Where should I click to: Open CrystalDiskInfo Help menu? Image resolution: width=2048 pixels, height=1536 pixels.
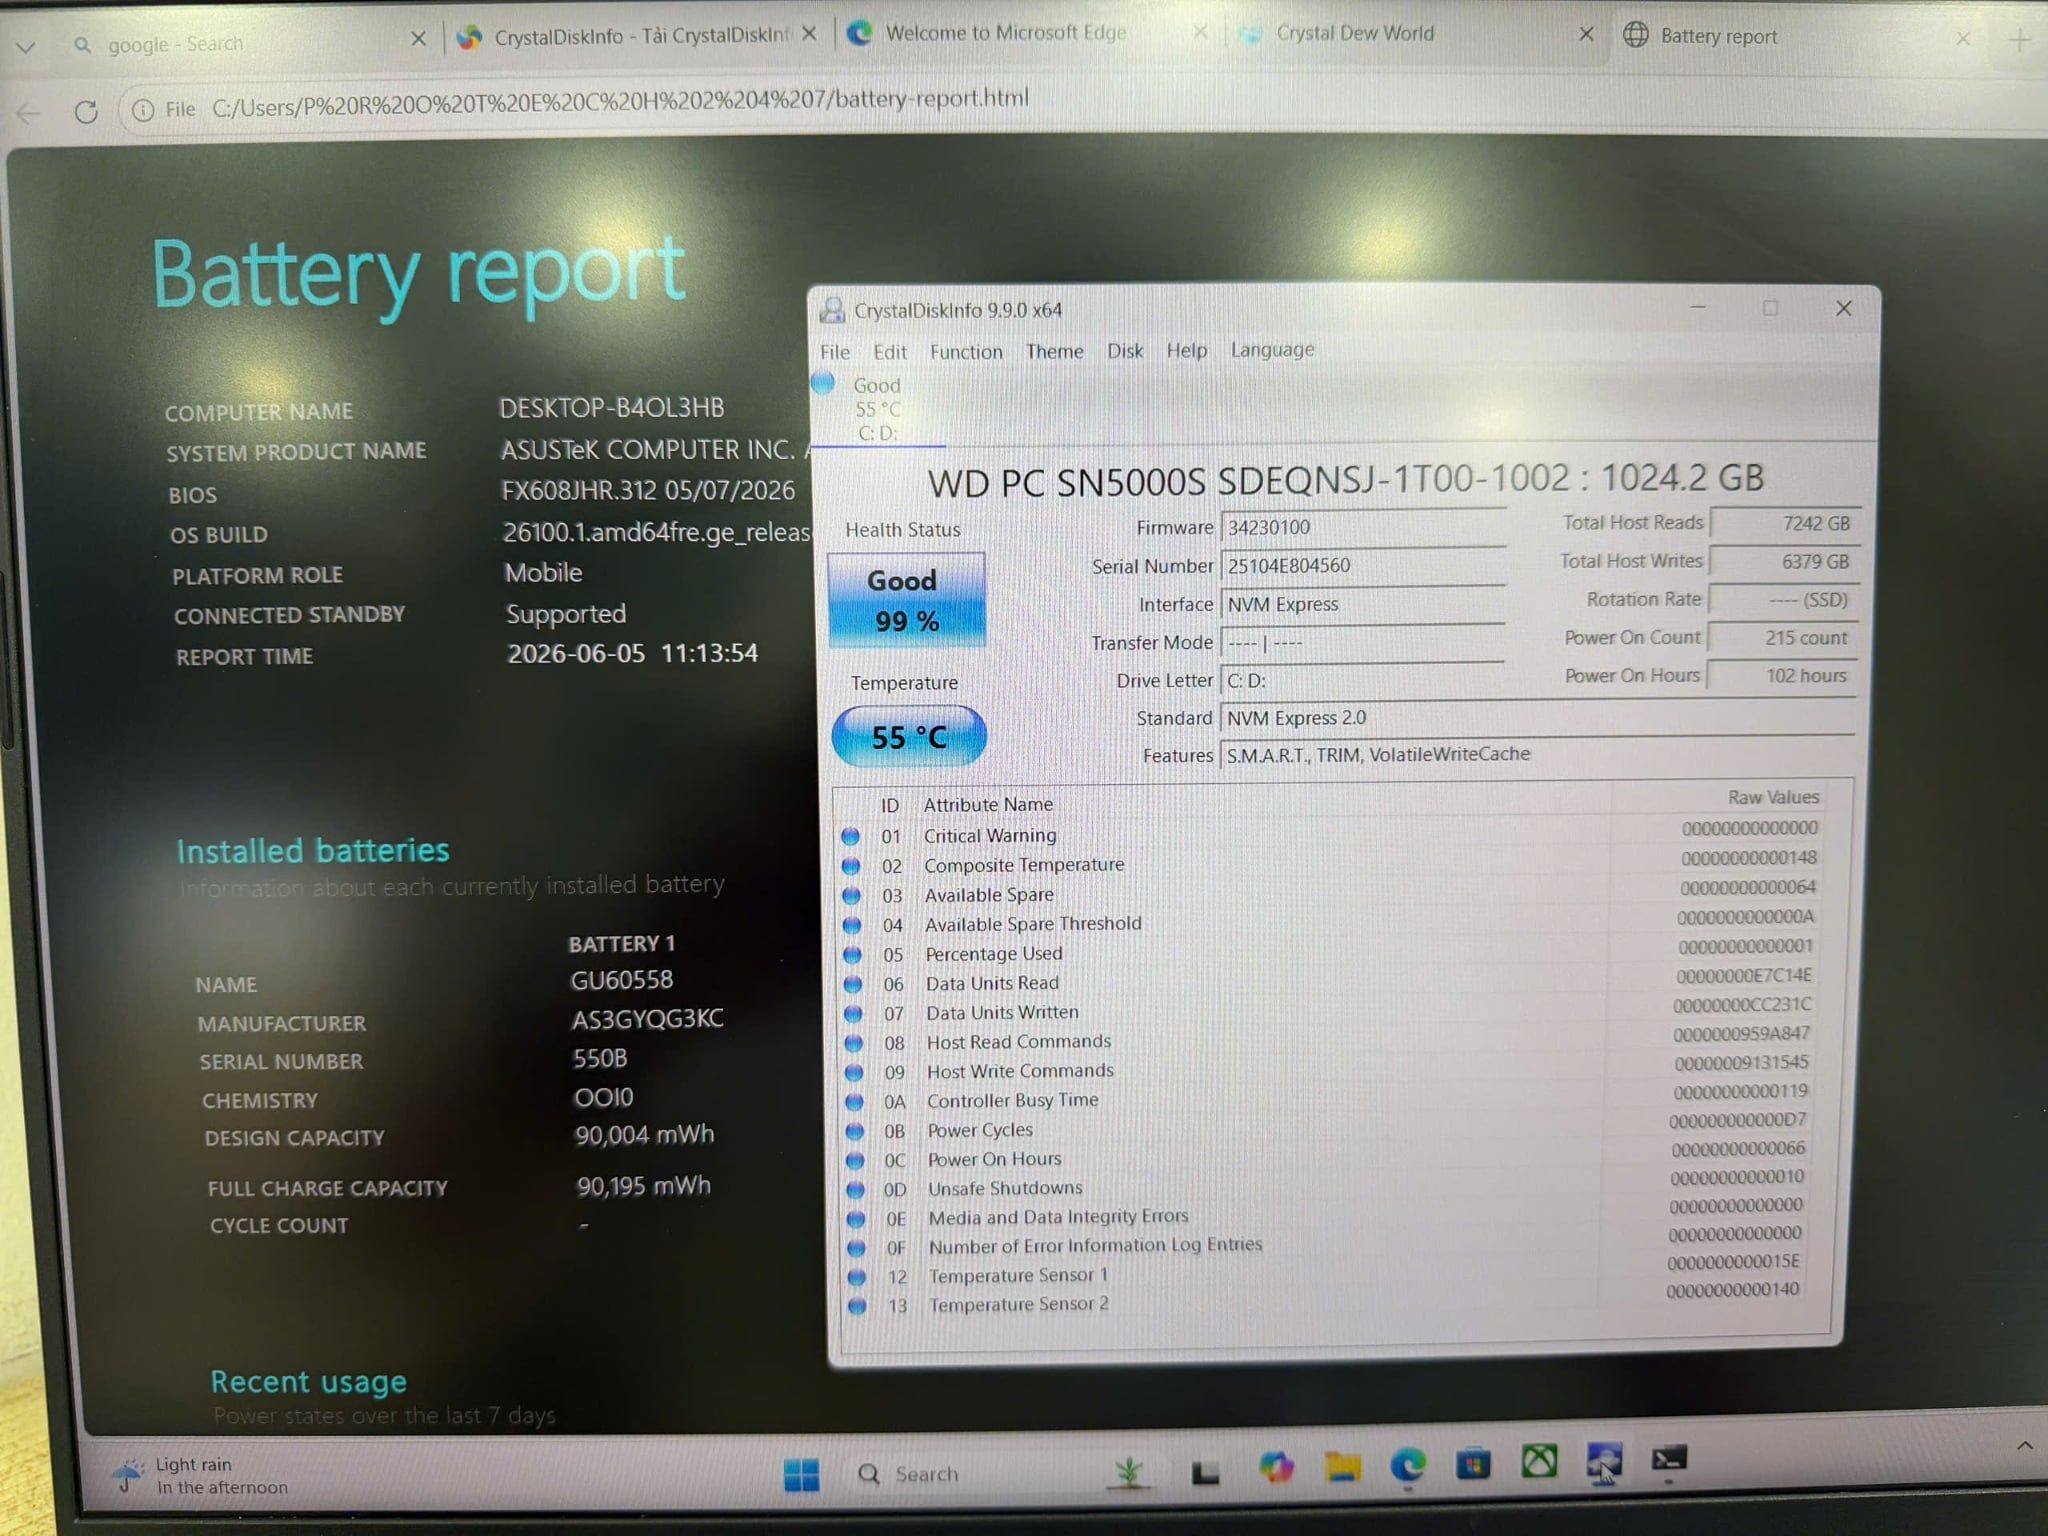(1187, 350)
